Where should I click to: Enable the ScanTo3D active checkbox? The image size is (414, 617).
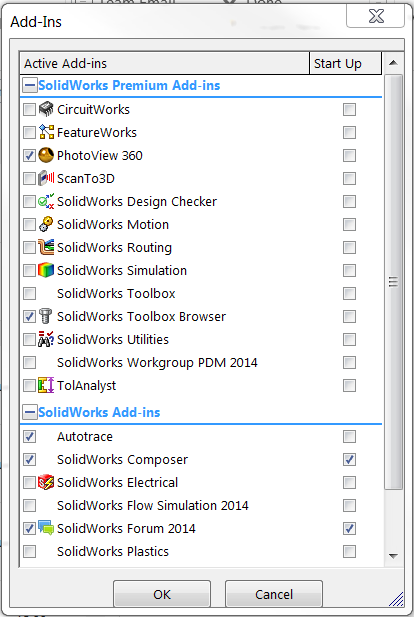30,178
